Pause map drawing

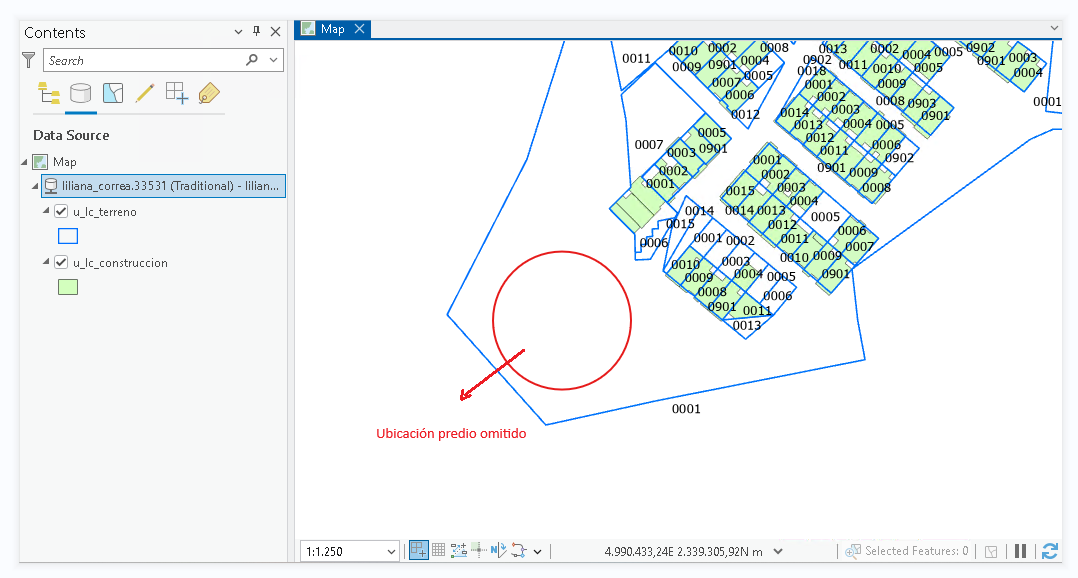pyautogui.click(x=1021, y=551)
